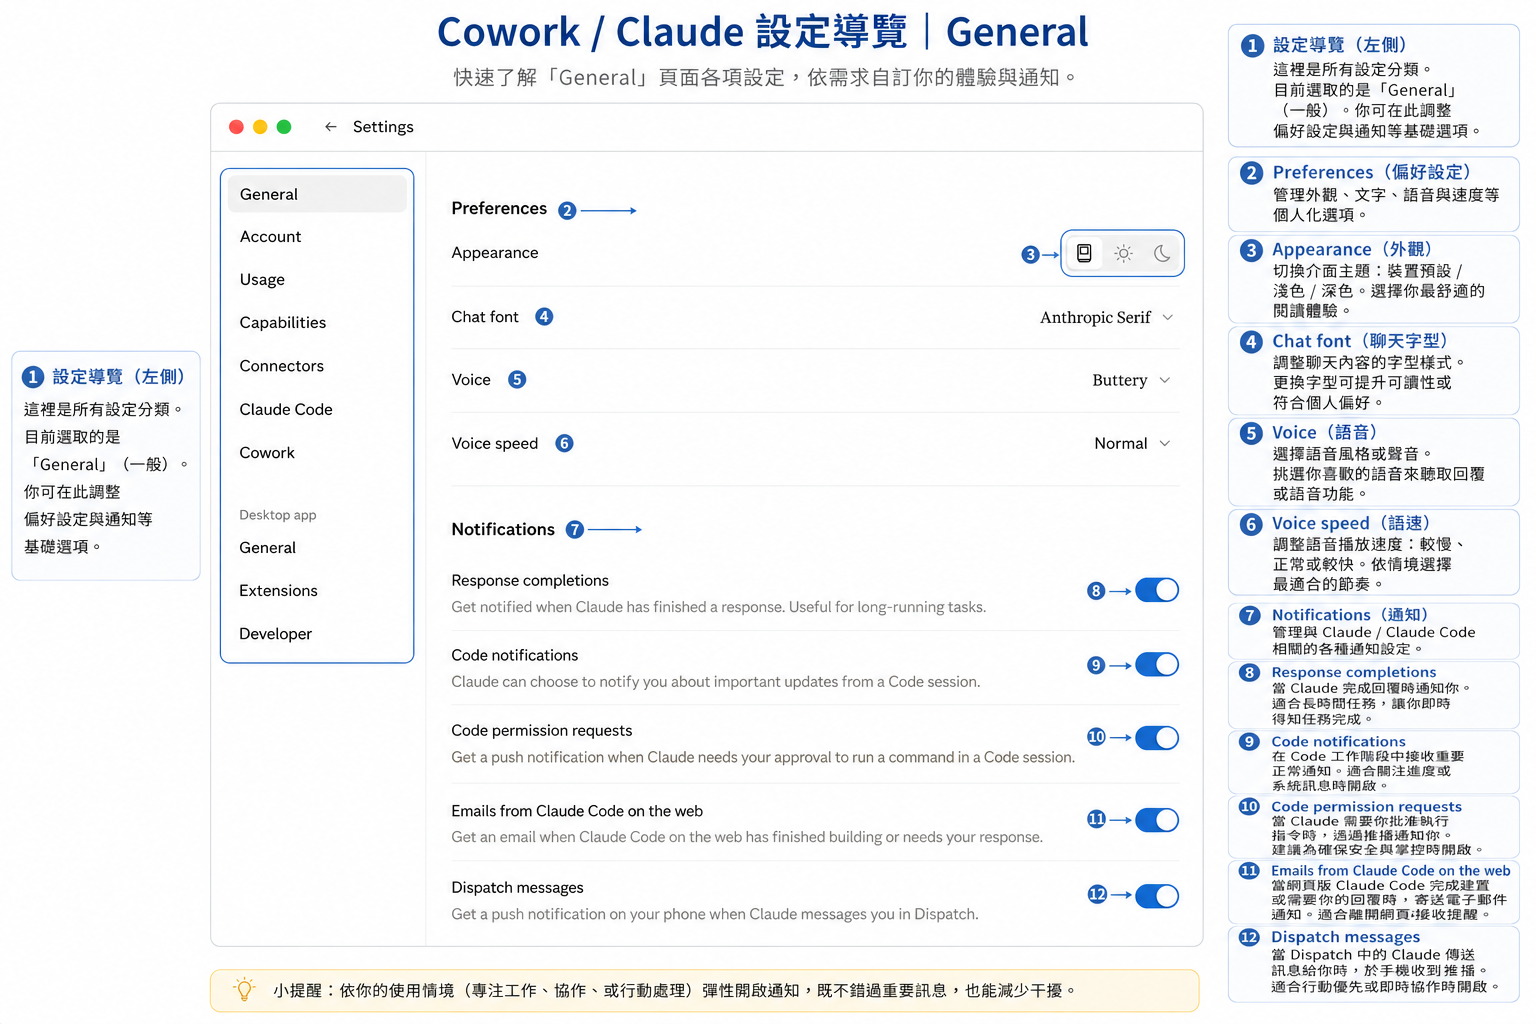Click the Voice speed row label
The height and width of the screenshot is (1024, 1536).
point(495,443)
